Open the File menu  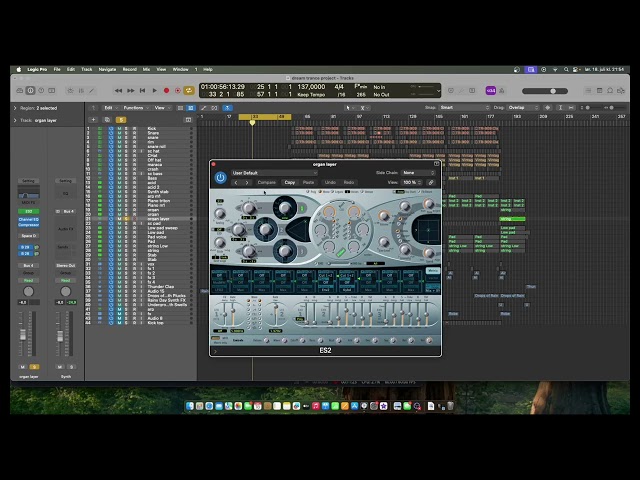coord(57,69)
